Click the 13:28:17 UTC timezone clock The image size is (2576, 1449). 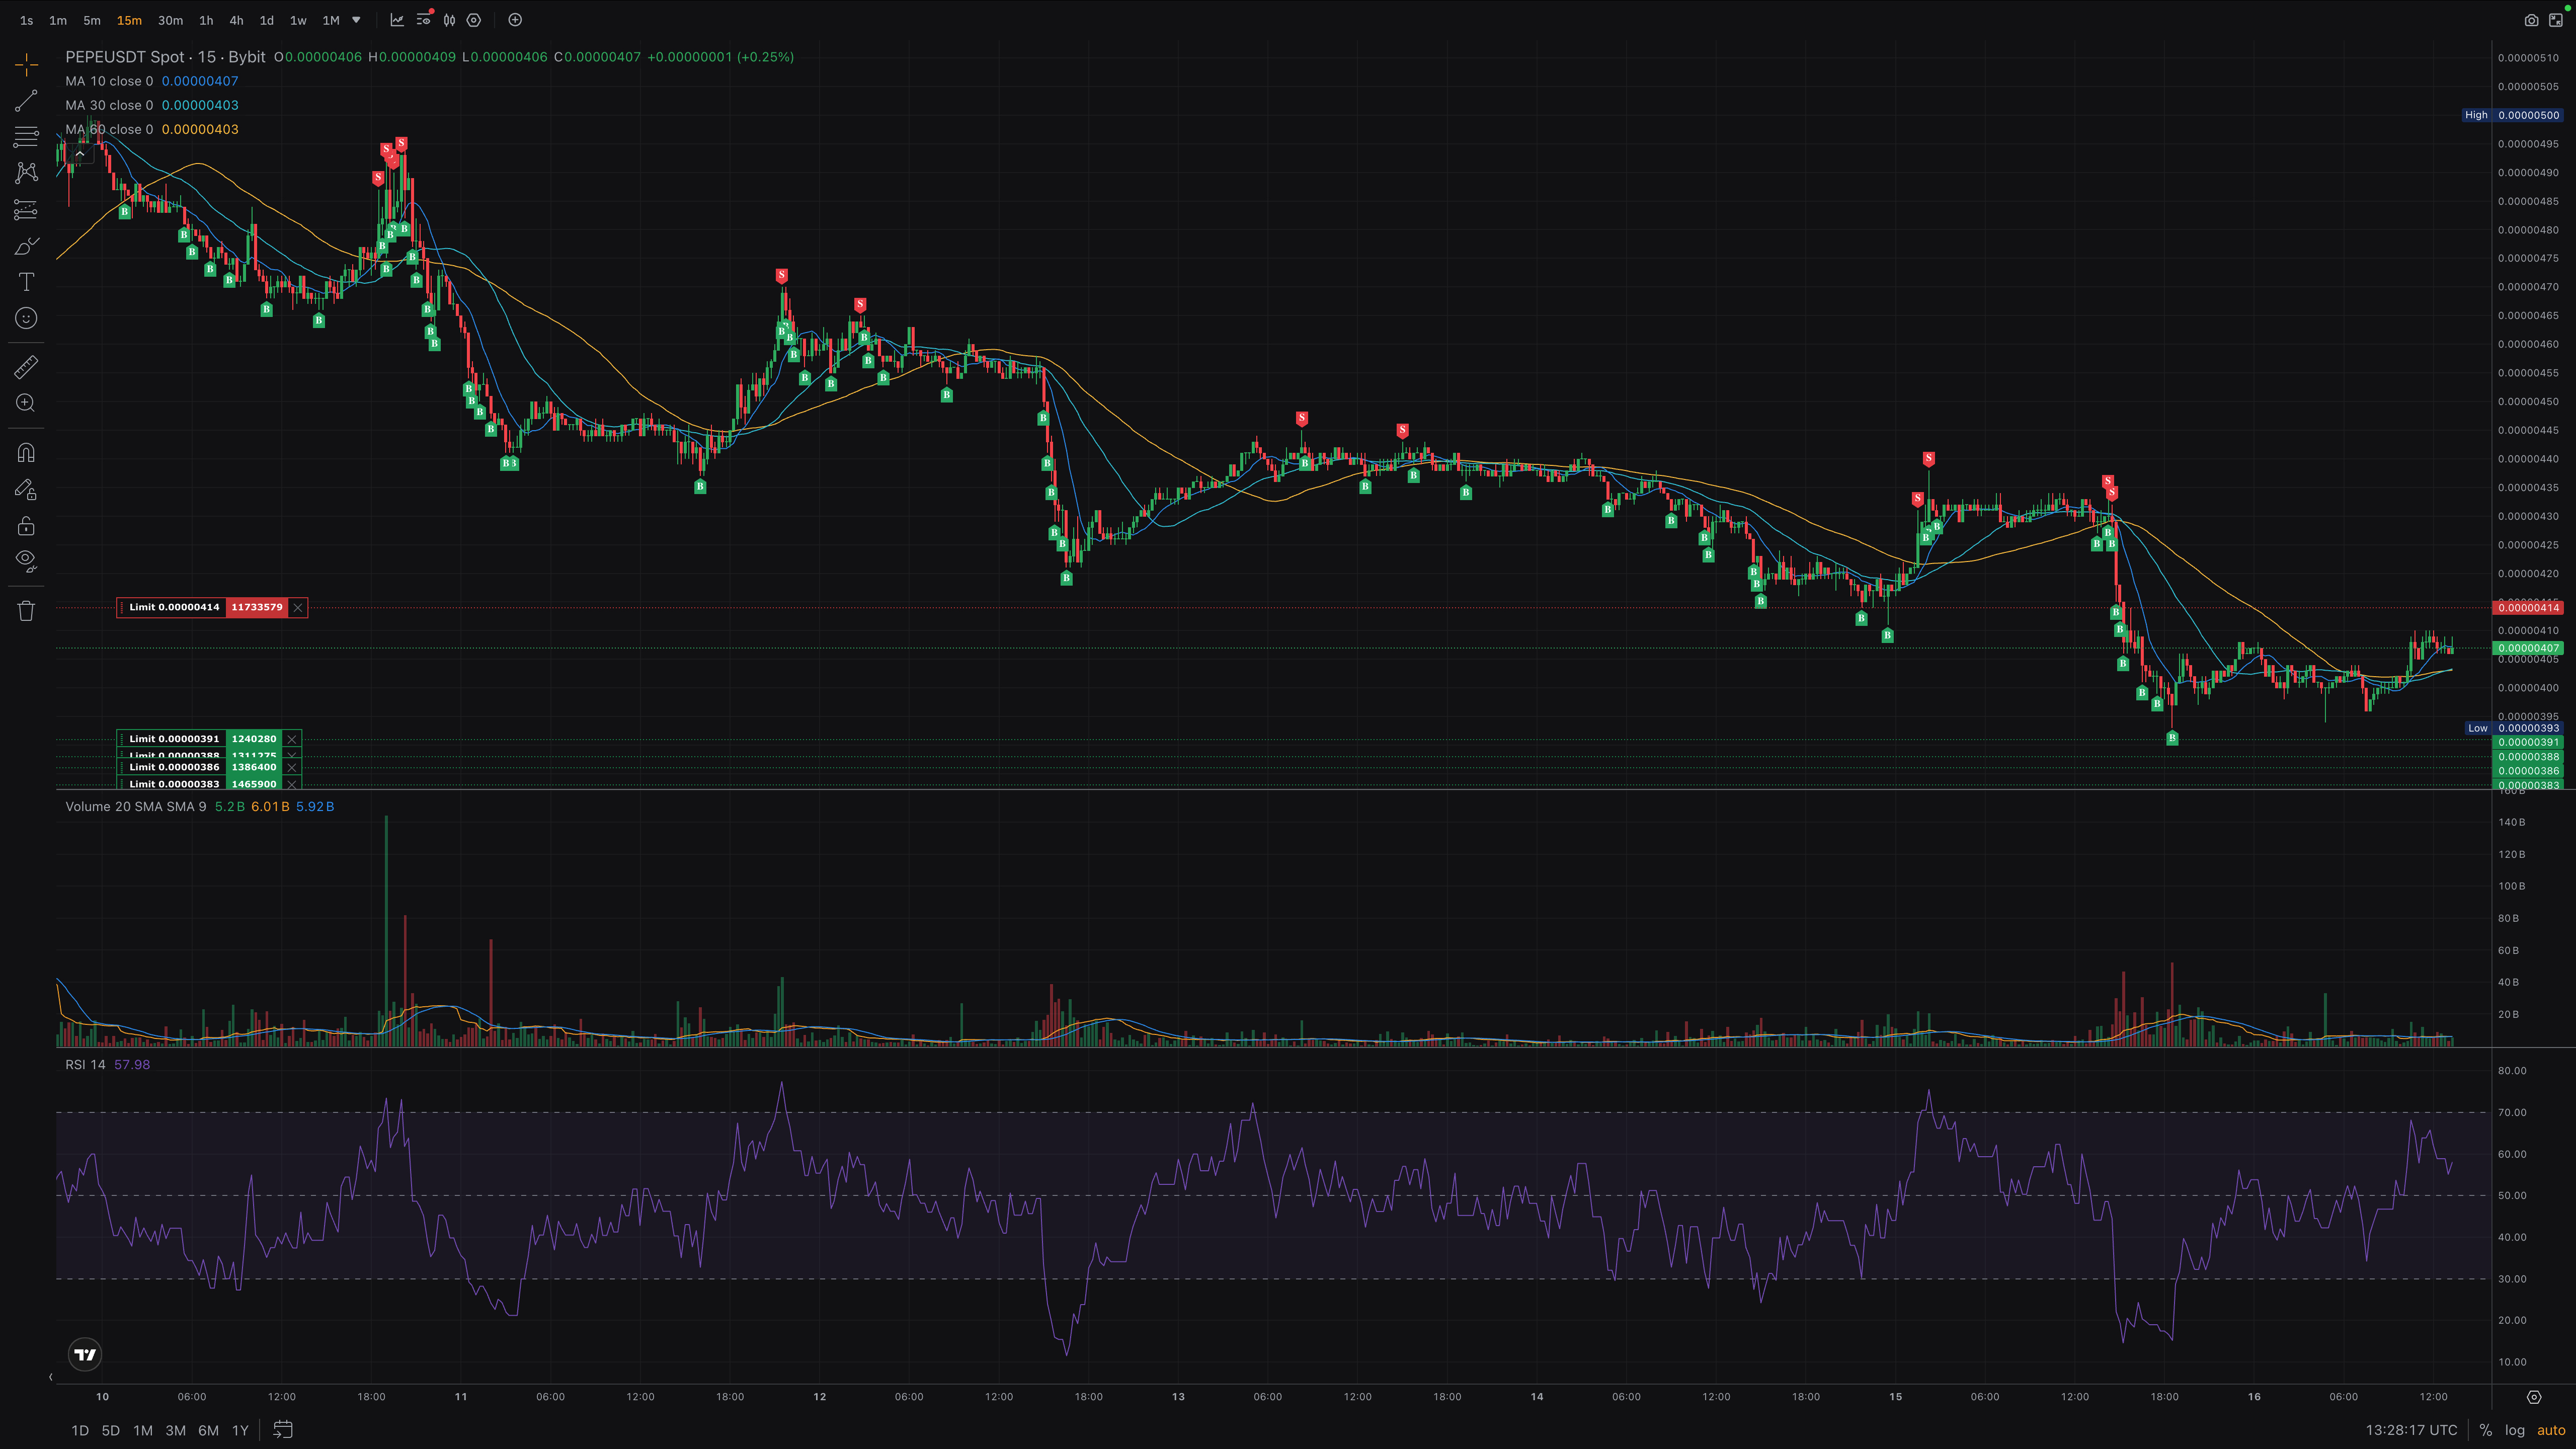(2411, 1431)
